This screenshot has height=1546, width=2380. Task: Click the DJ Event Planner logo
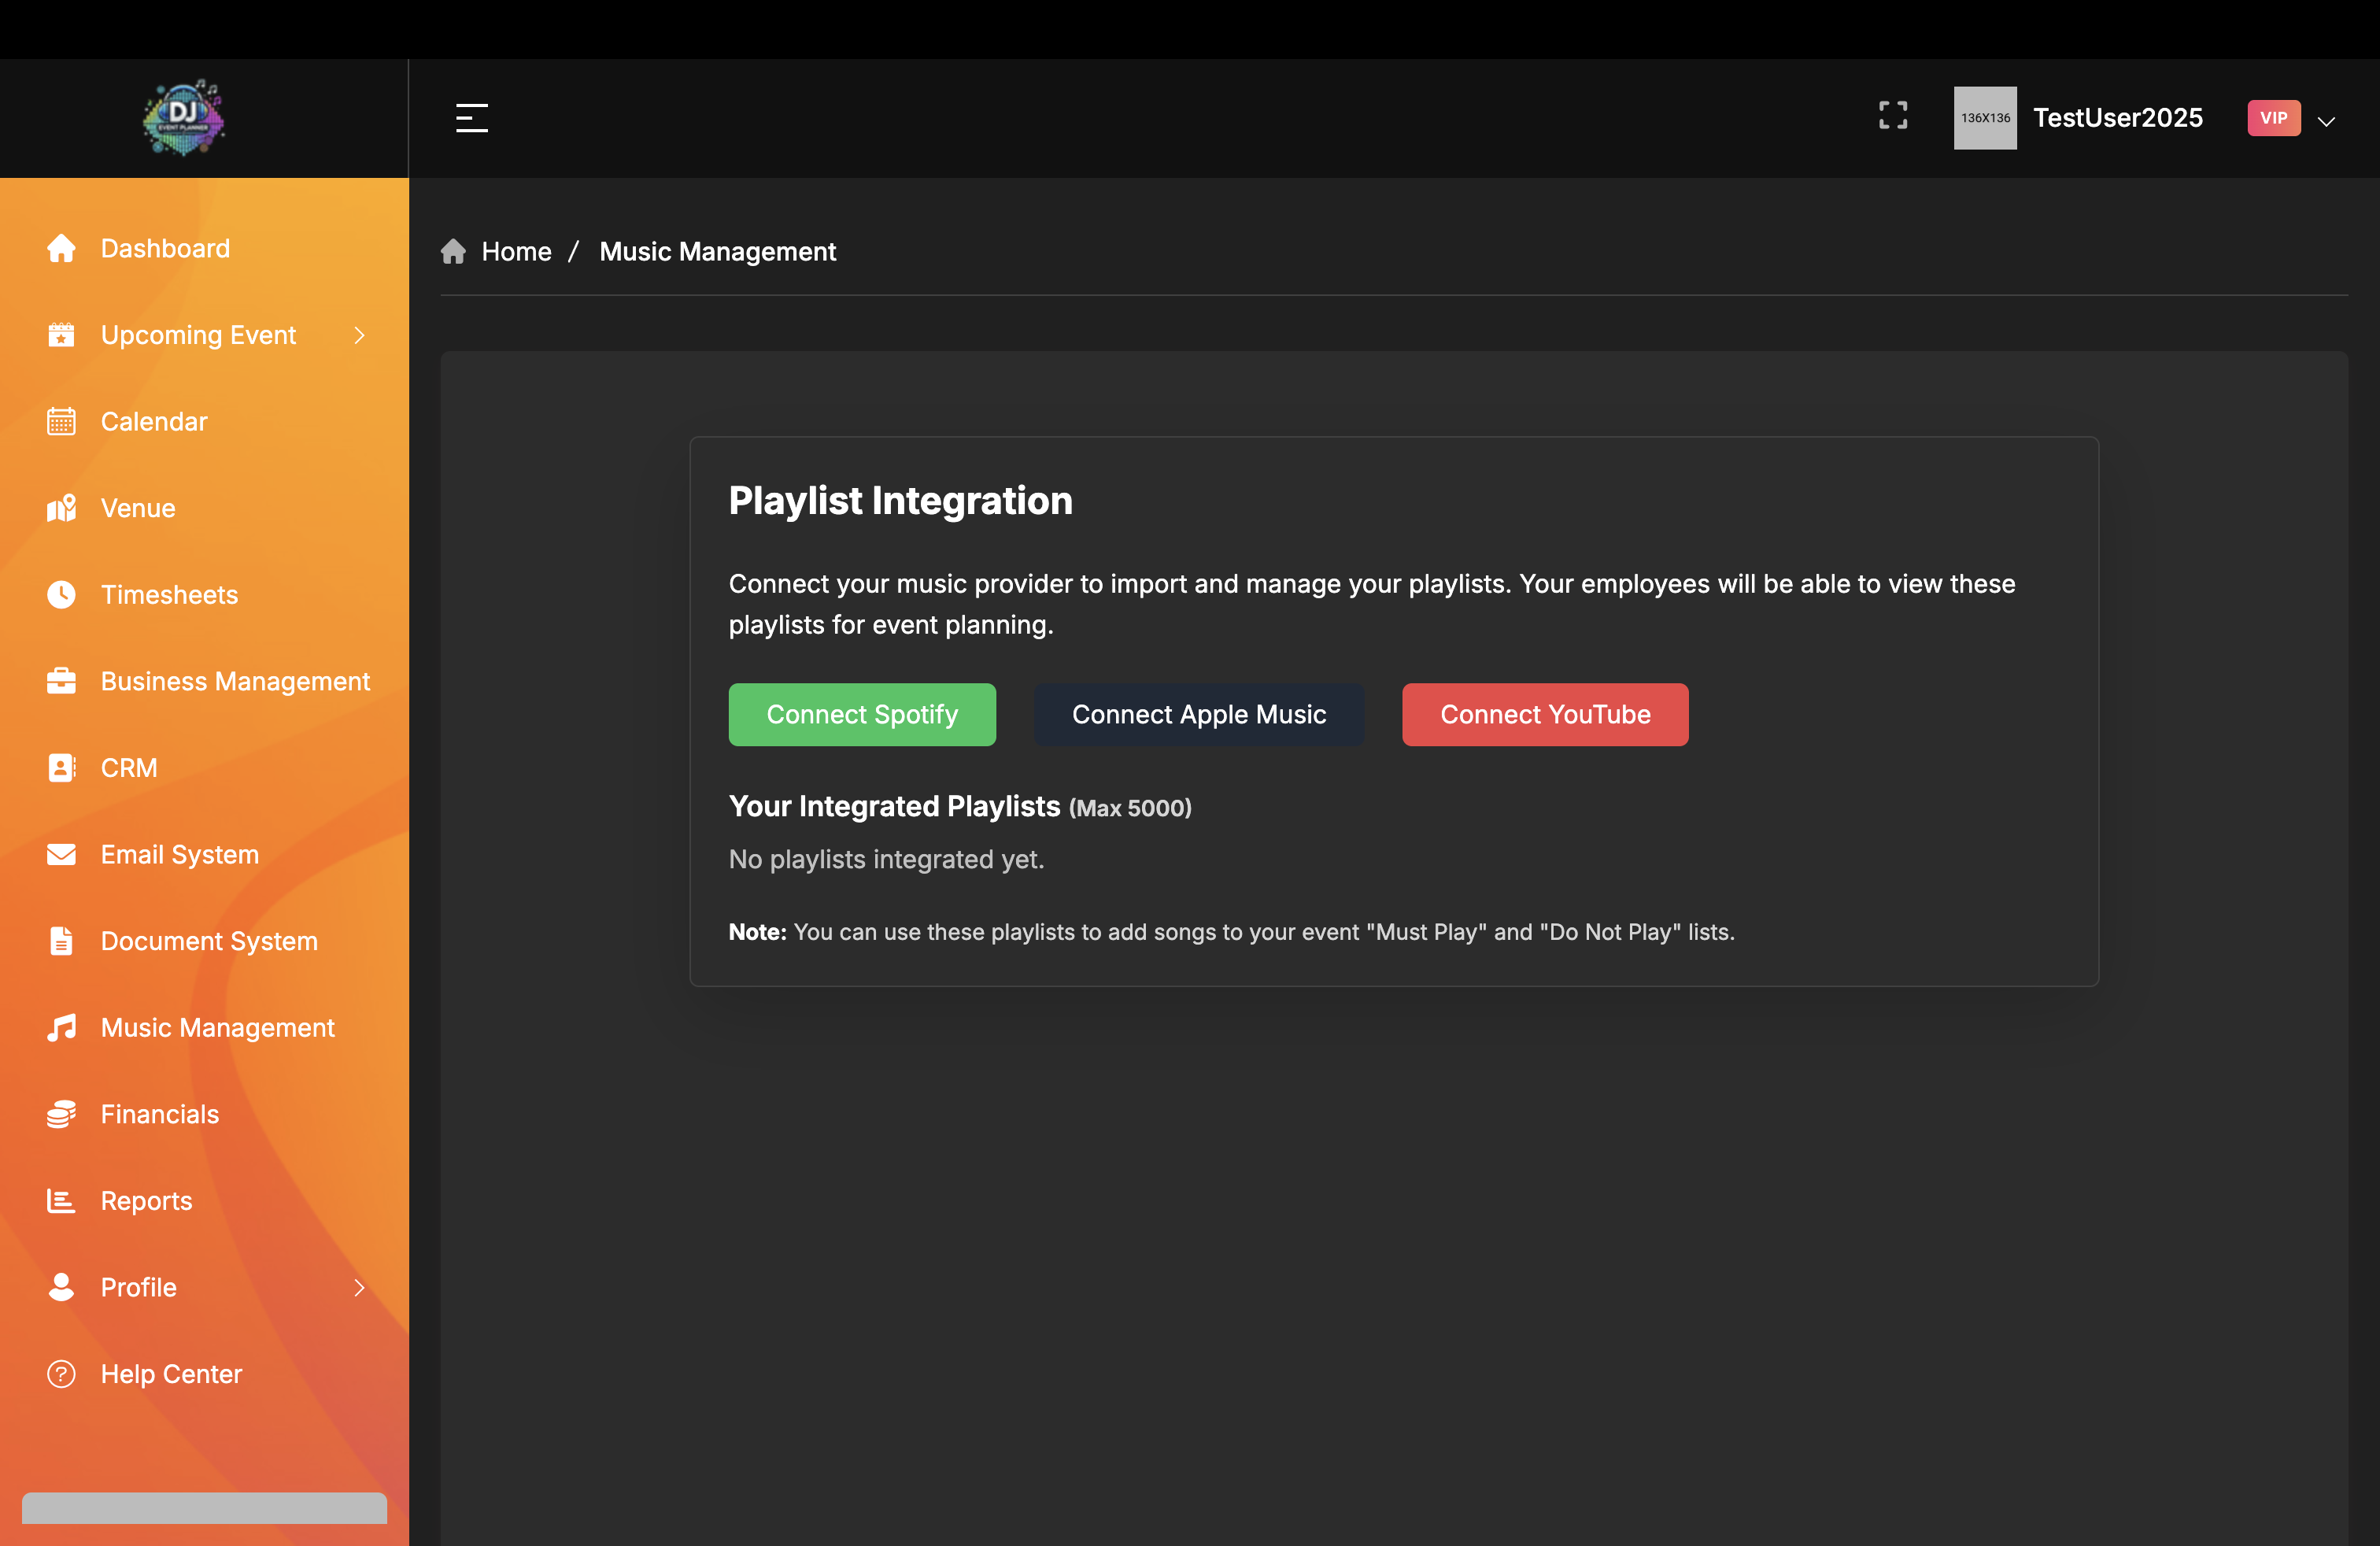click(x=184, y=118)
